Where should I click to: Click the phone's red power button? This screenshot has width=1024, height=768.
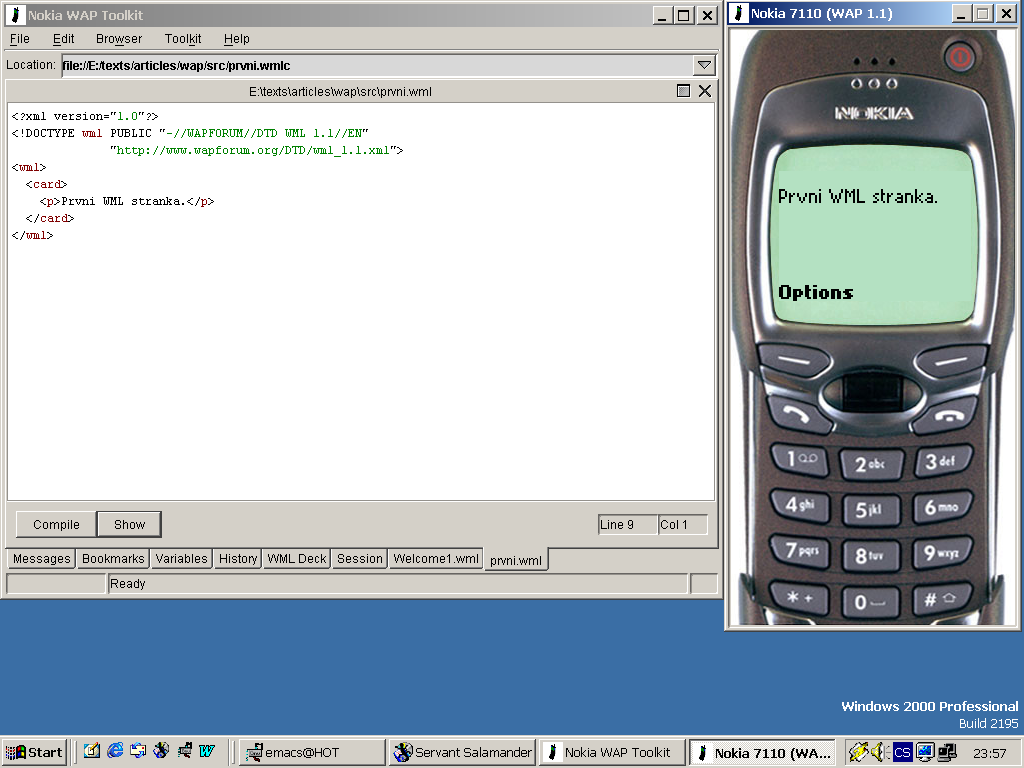tap(959, 57)
